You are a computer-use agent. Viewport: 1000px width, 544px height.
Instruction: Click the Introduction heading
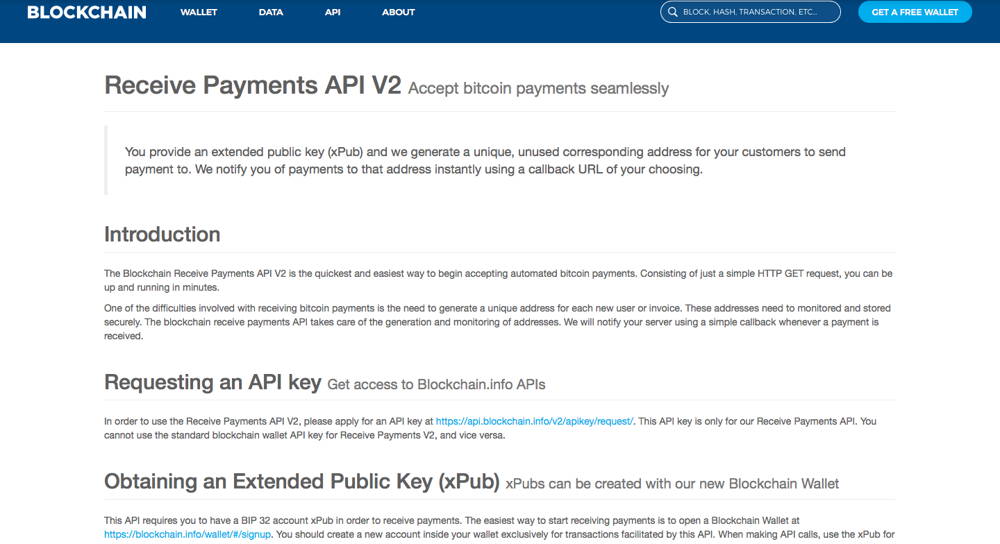pos(162,234)
